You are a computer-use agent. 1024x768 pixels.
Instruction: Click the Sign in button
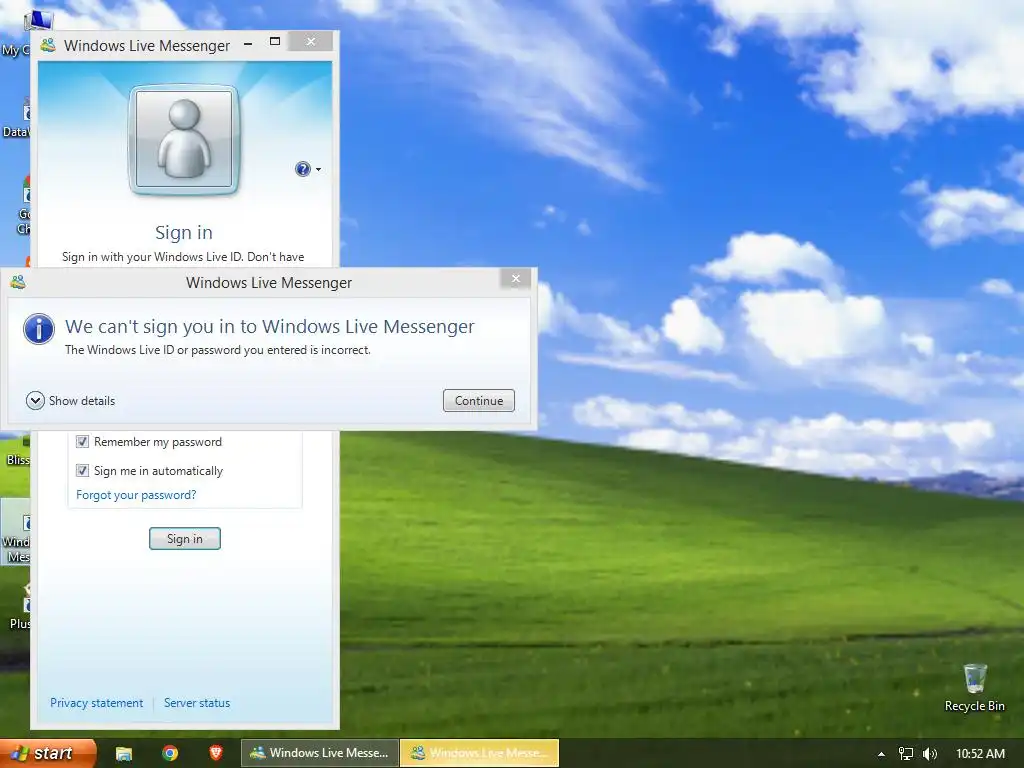click(x=185, y=539)
